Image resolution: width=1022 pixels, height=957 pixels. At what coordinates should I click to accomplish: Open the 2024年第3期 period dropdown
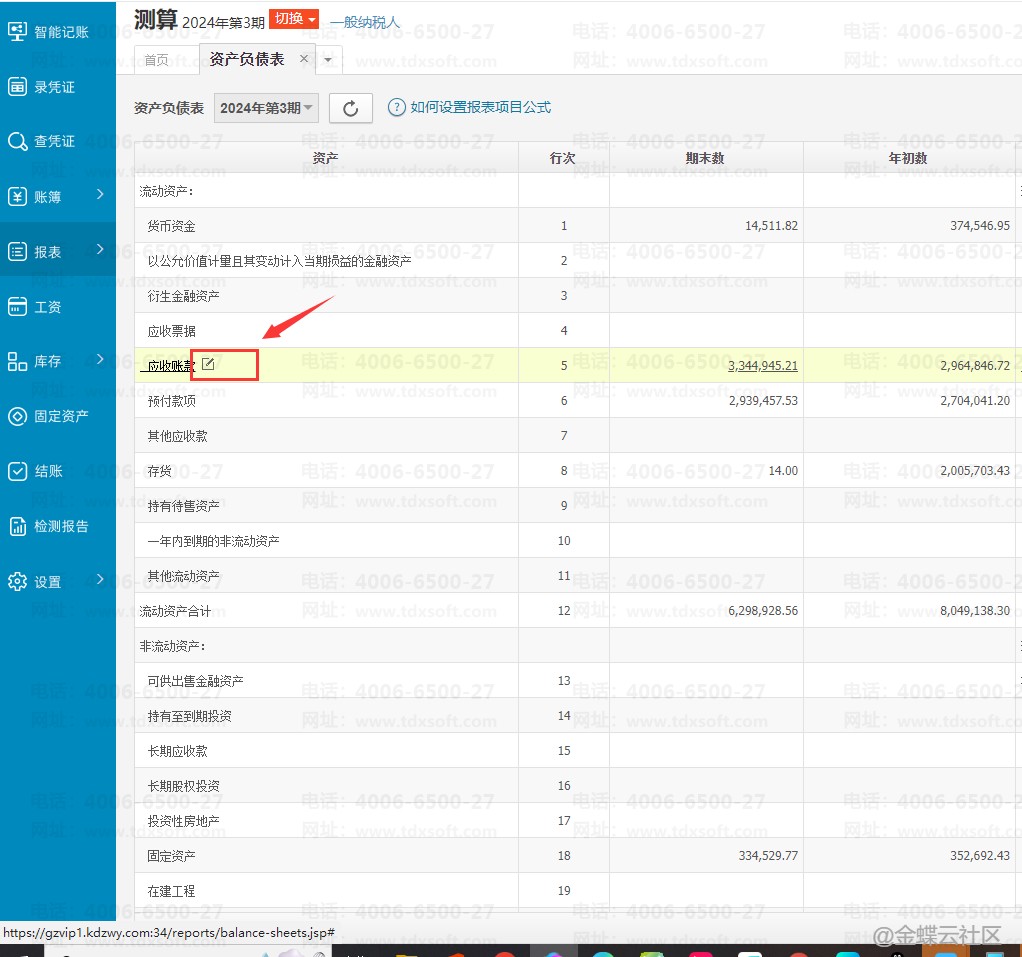pos(266,108)
